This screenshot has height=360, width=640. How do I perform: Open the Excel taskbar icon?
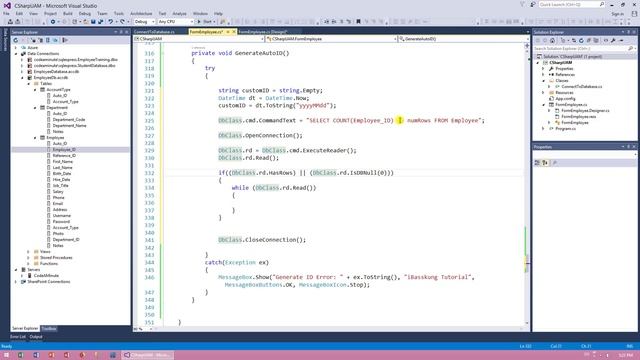20,355
